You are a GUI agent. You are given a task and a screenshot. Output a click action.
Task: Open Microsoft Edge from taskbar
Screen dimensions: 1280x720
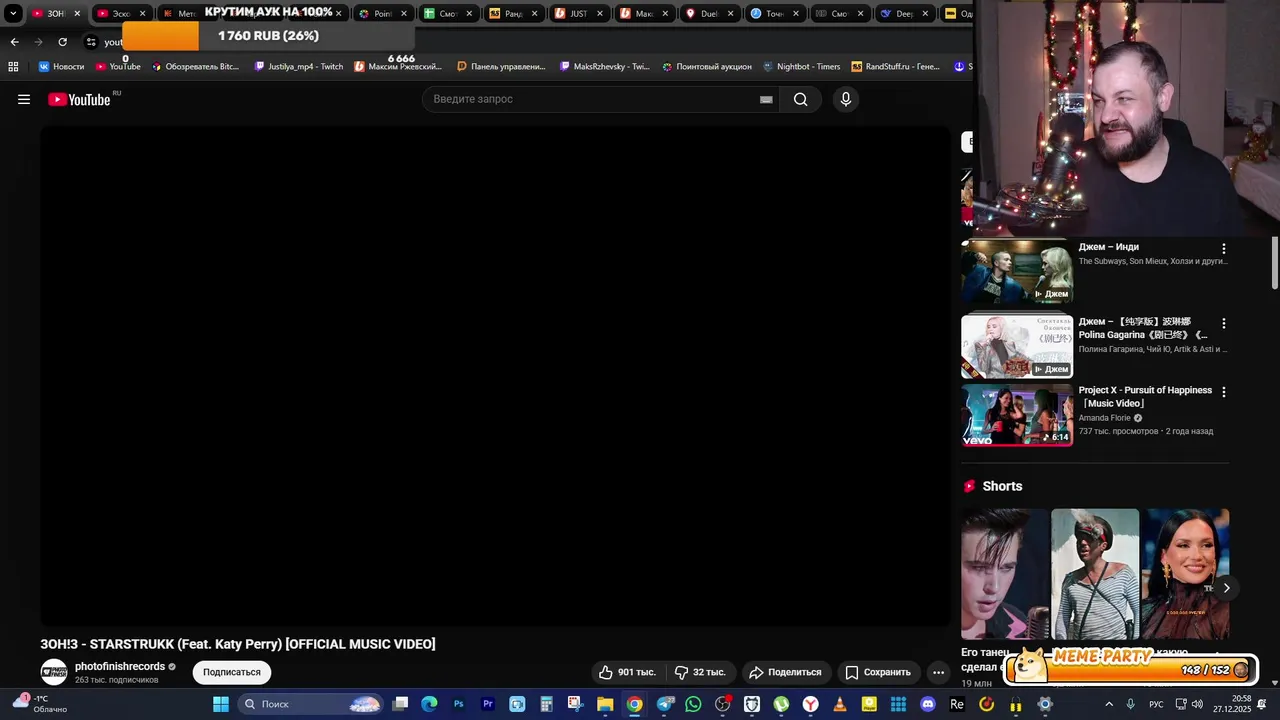tap(429, 704)
